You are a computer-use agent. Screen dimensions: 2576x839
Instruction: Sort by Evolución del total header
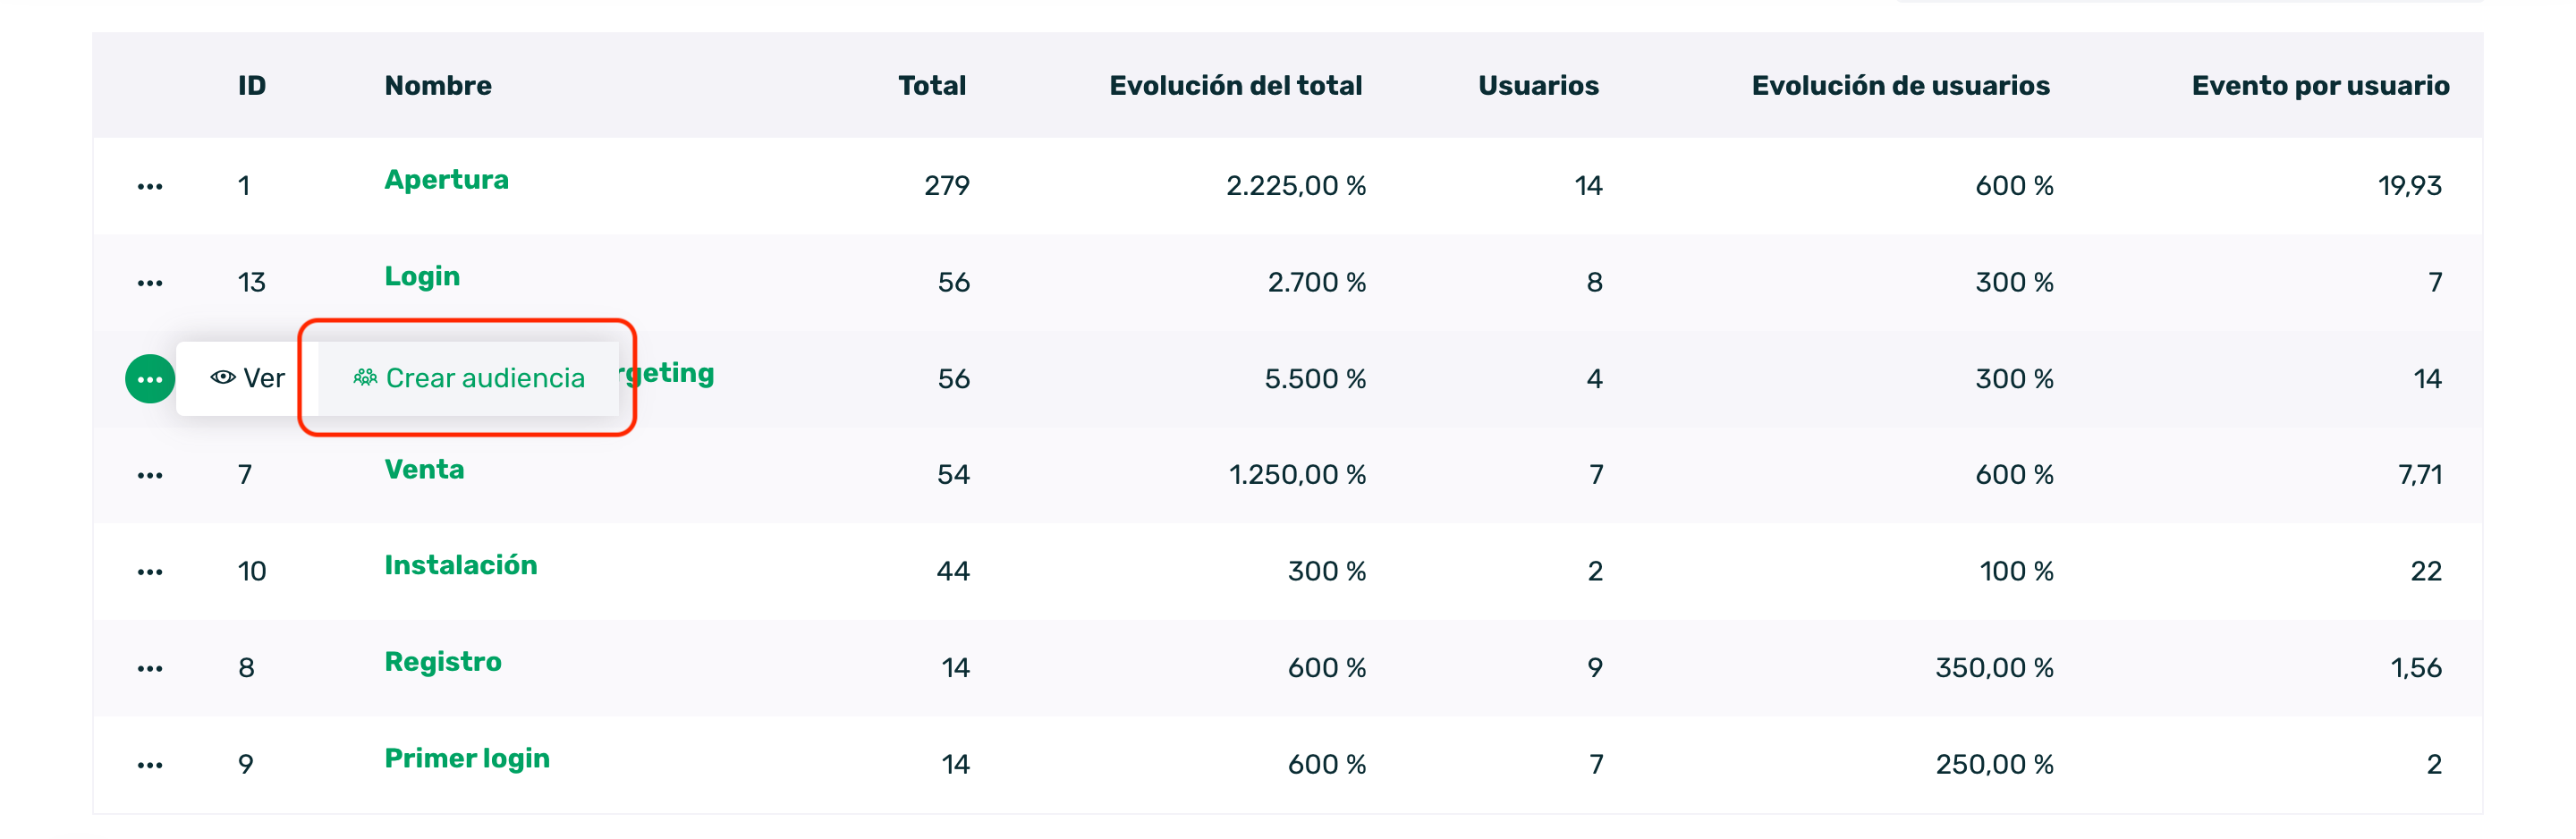click(x=1235, y=86)
